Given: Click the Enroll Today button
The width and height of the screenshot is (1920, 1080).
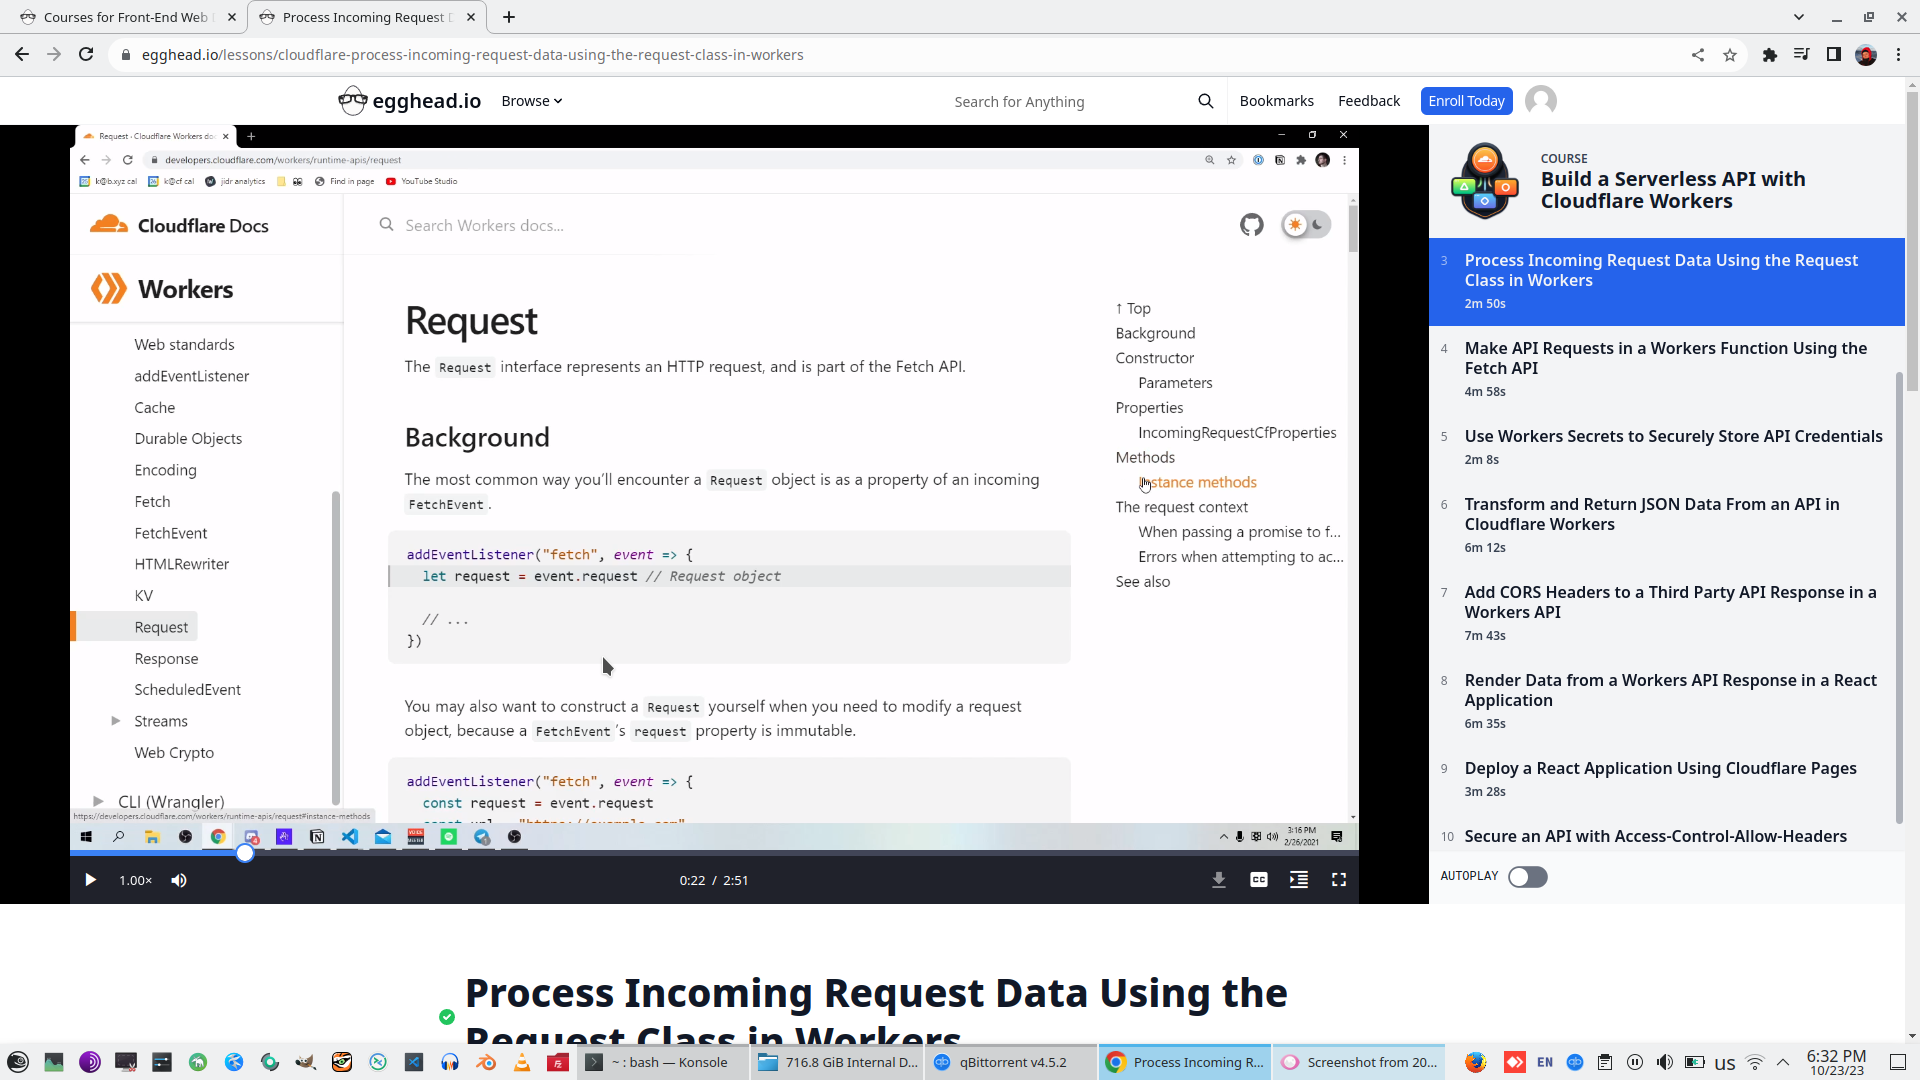Looking at the screenshot, I should (x=1466, y=101).
